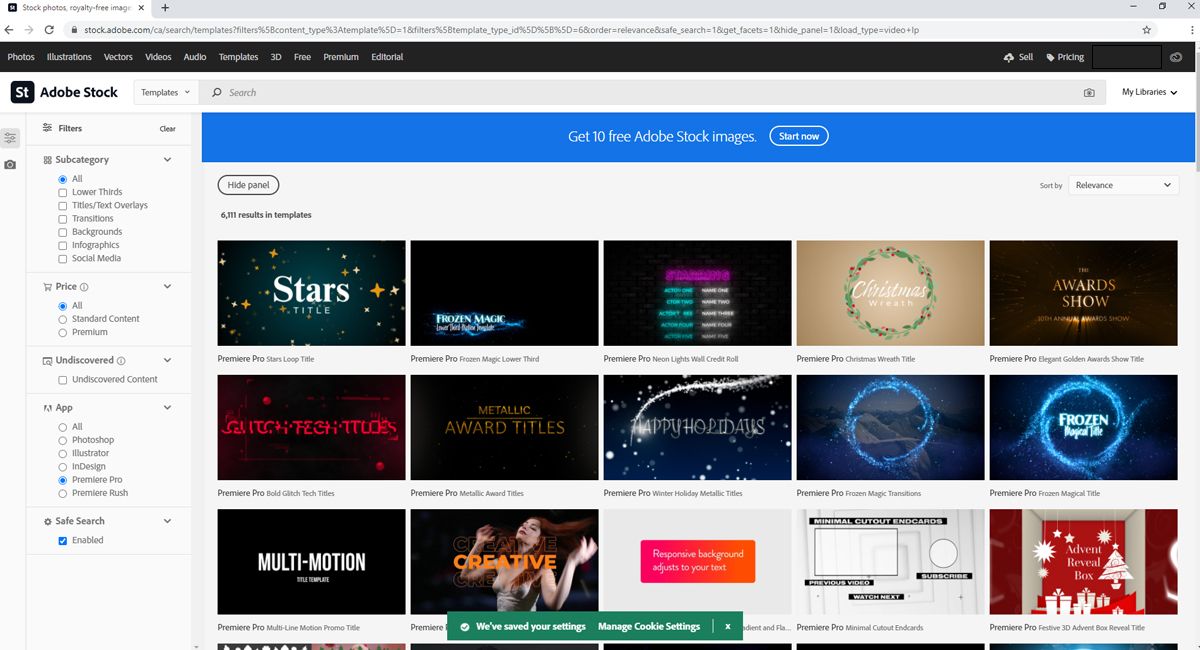Click the find similar camera icon in left rail
This screenshot has width=1200, height=650.
[x=10, y=164]
